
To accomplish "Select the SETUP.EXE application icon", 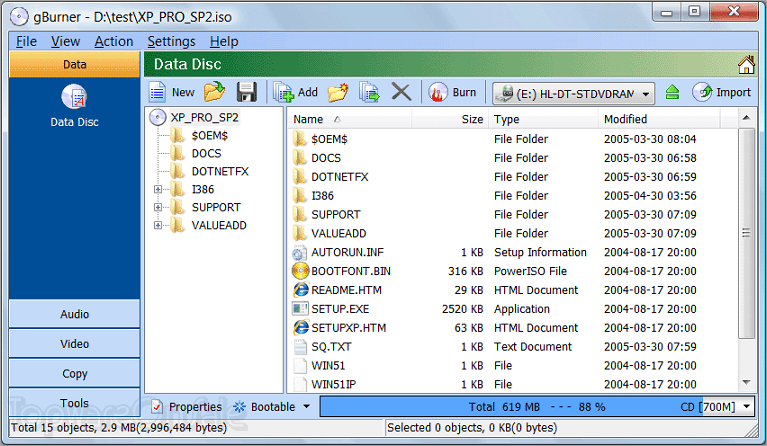I will (x=300, y=309).
